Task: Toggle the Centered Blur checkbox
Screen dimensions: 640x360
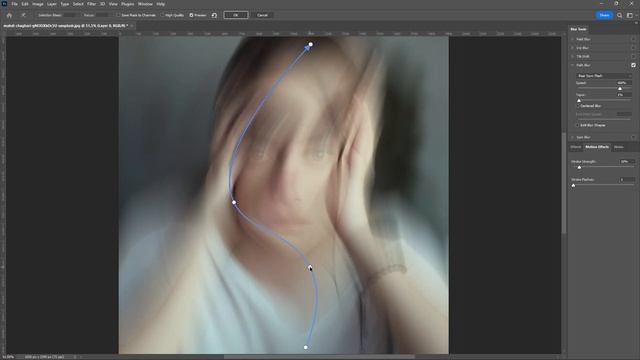Action: pyautogui.click(x=578, y=106)
